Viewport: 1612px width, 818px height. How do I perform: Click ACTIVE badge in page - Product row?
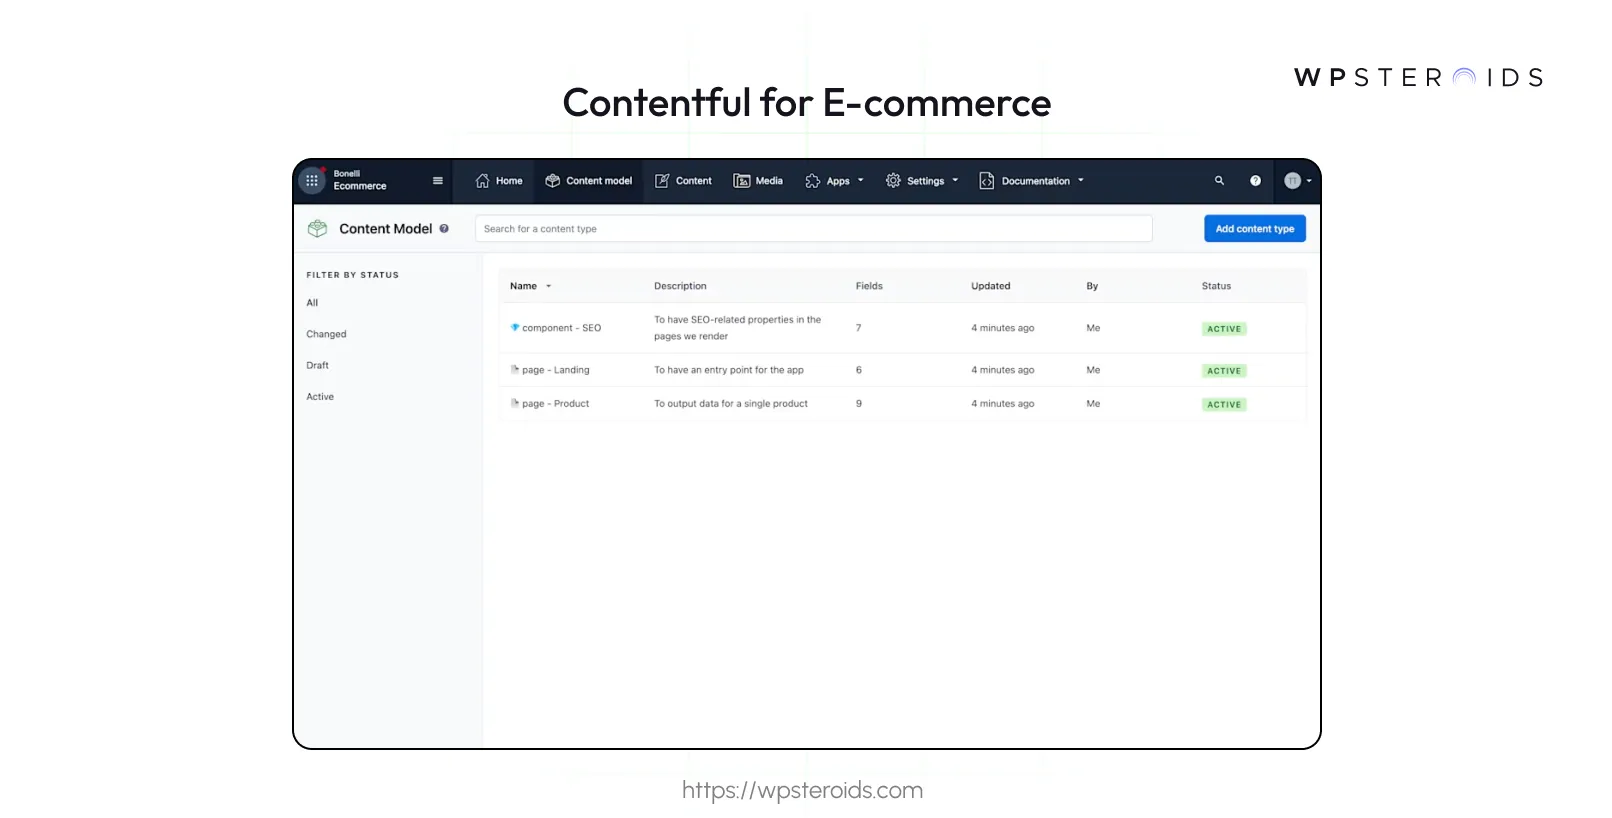click(1224, 405)
